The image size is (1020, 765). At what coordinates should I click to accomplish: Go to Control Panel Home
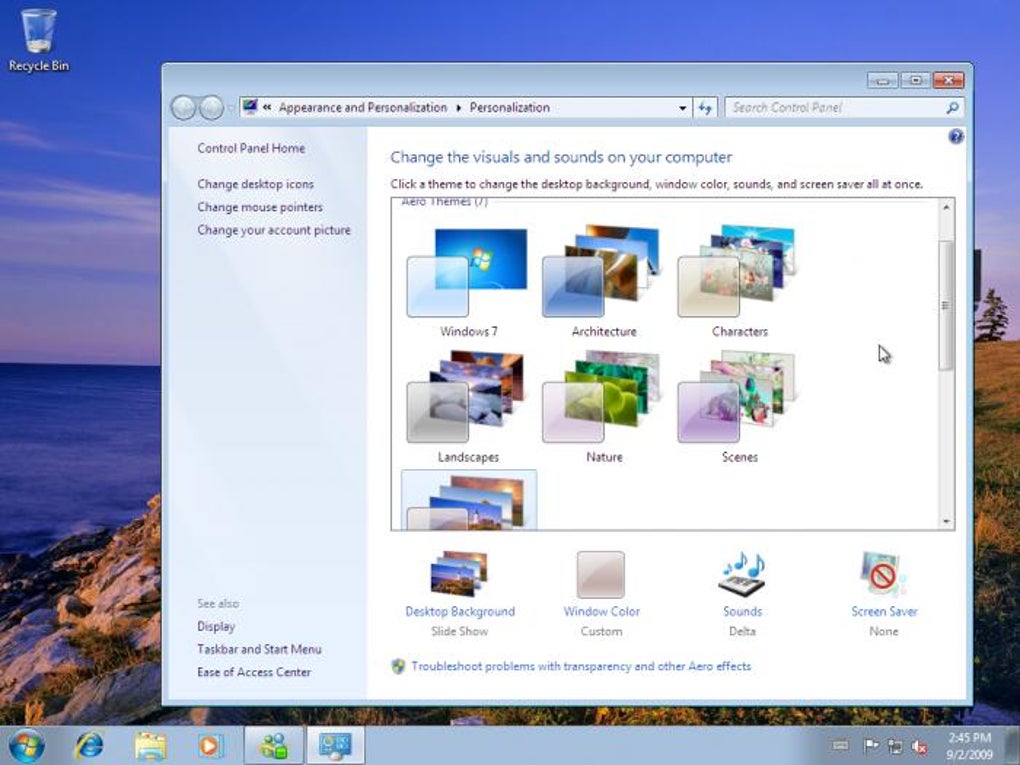pos(251,148)
